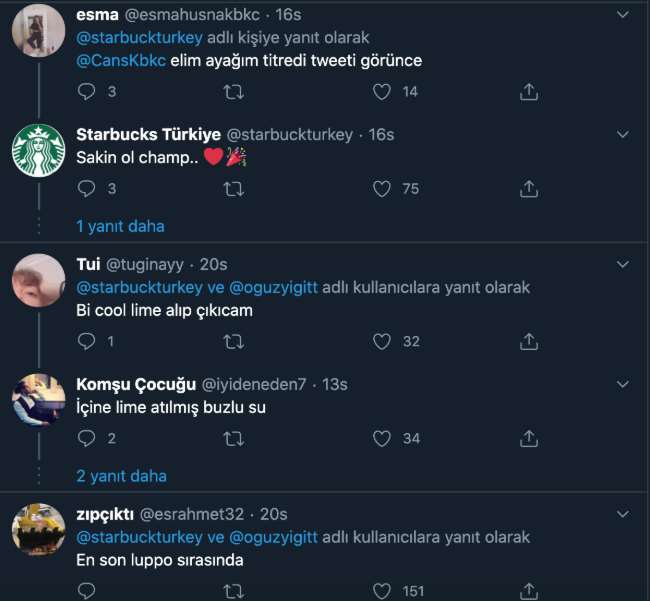Reply to Starbucks Türkiye's tweet
This screenshot has height=602, width=650.
pos(86,188)
